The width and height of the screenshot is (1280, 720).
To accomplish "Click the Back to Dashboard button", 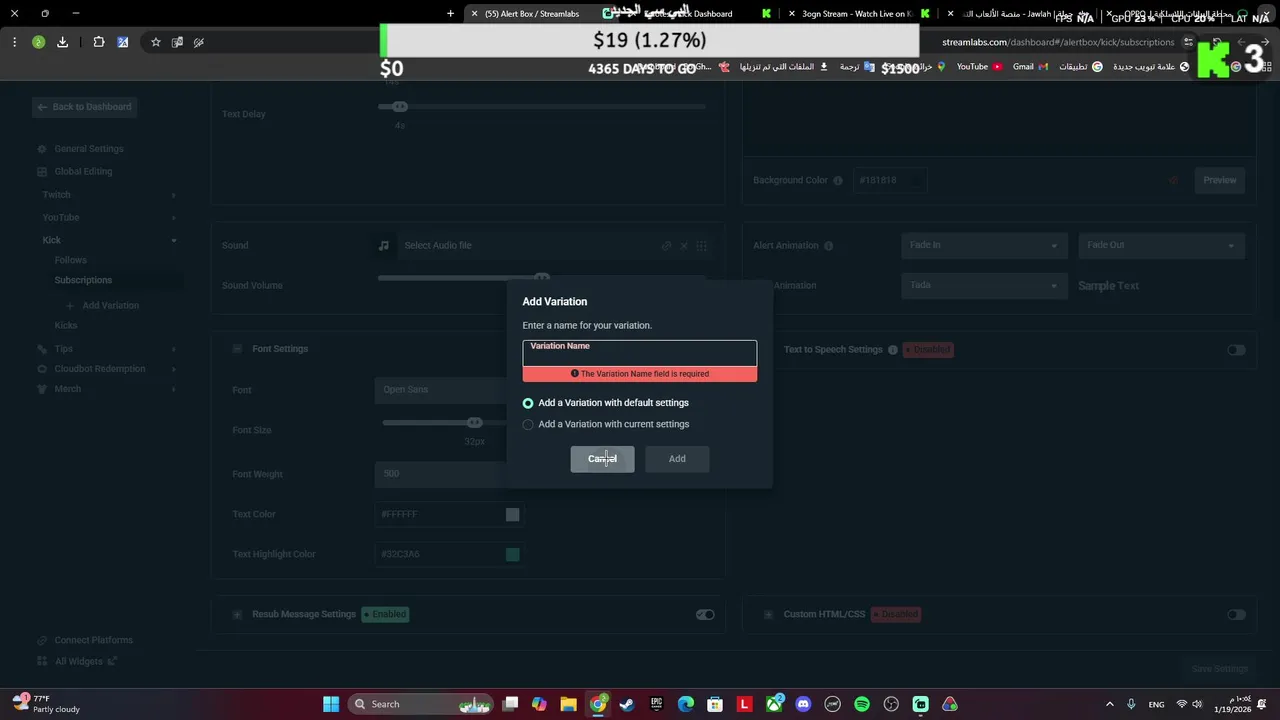I will [x=84, y=107].
